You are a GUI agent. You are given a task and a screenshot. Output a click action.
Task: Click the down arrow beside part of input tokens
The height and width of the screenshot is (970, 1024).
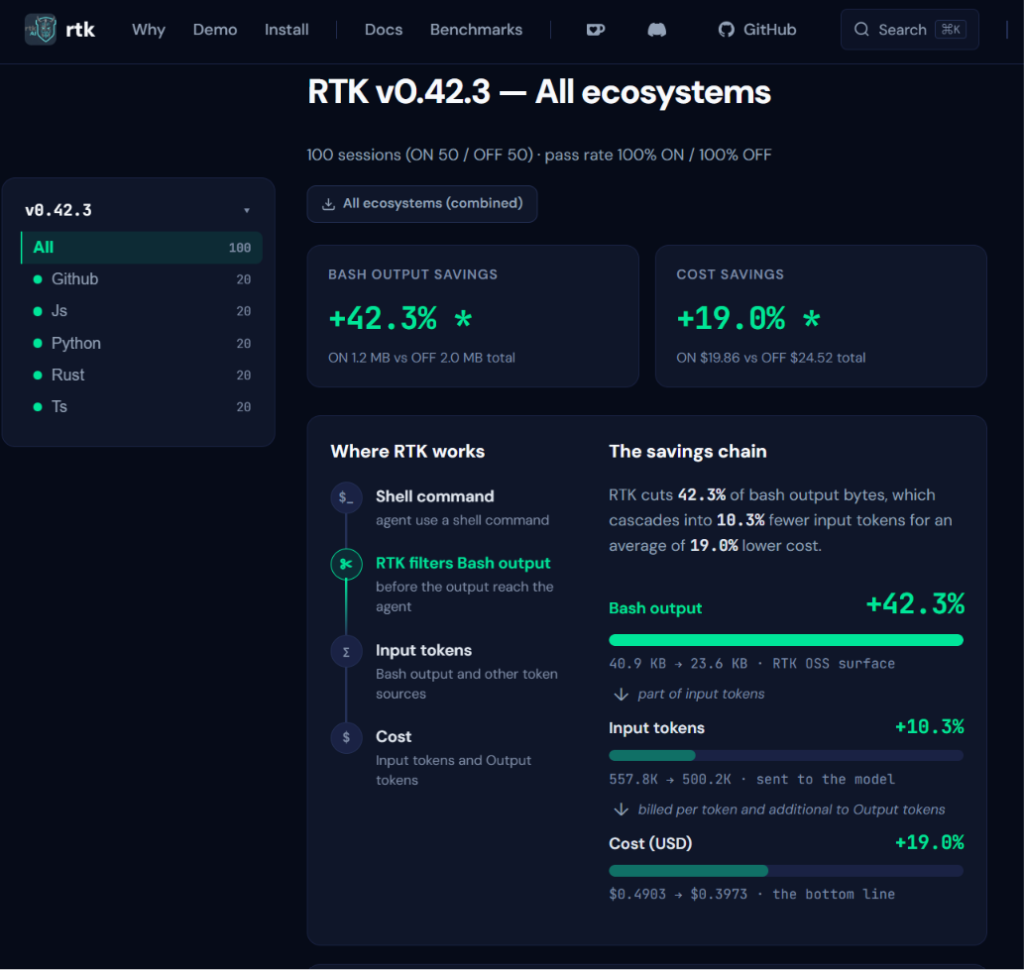pos(621,694)
